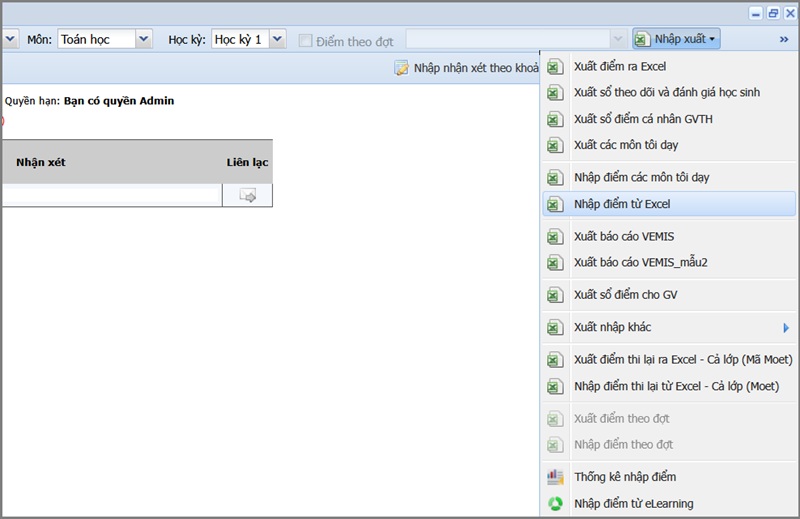Select Nhập điểm từ eLearning
This screenshot has height=519, width=800.
click(x=668, y=504)
